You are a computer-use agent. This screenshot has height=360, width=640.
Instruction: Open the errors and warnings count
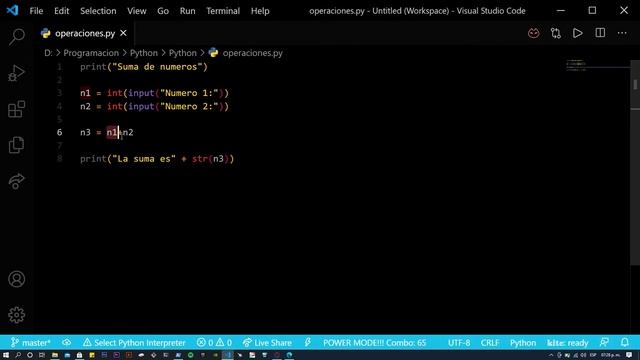pyautogui.click(x=214, y=342)
